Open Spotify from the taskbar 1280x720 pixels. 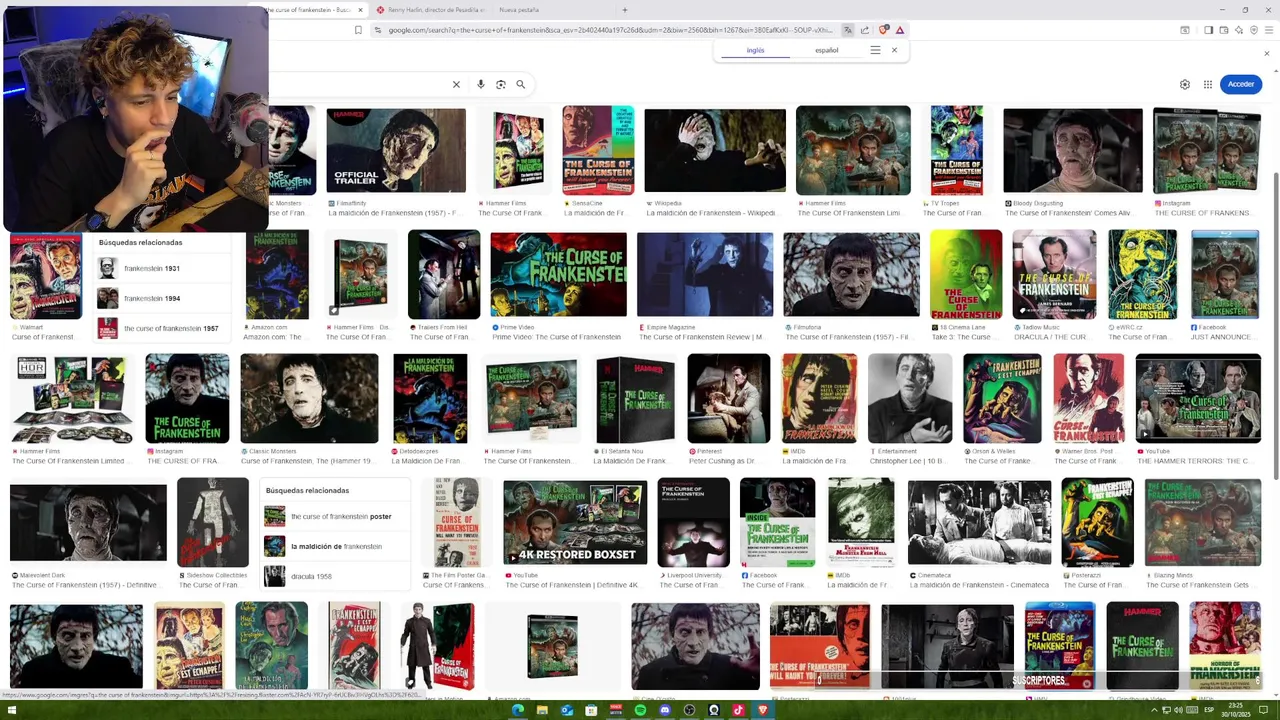(640, 710)
